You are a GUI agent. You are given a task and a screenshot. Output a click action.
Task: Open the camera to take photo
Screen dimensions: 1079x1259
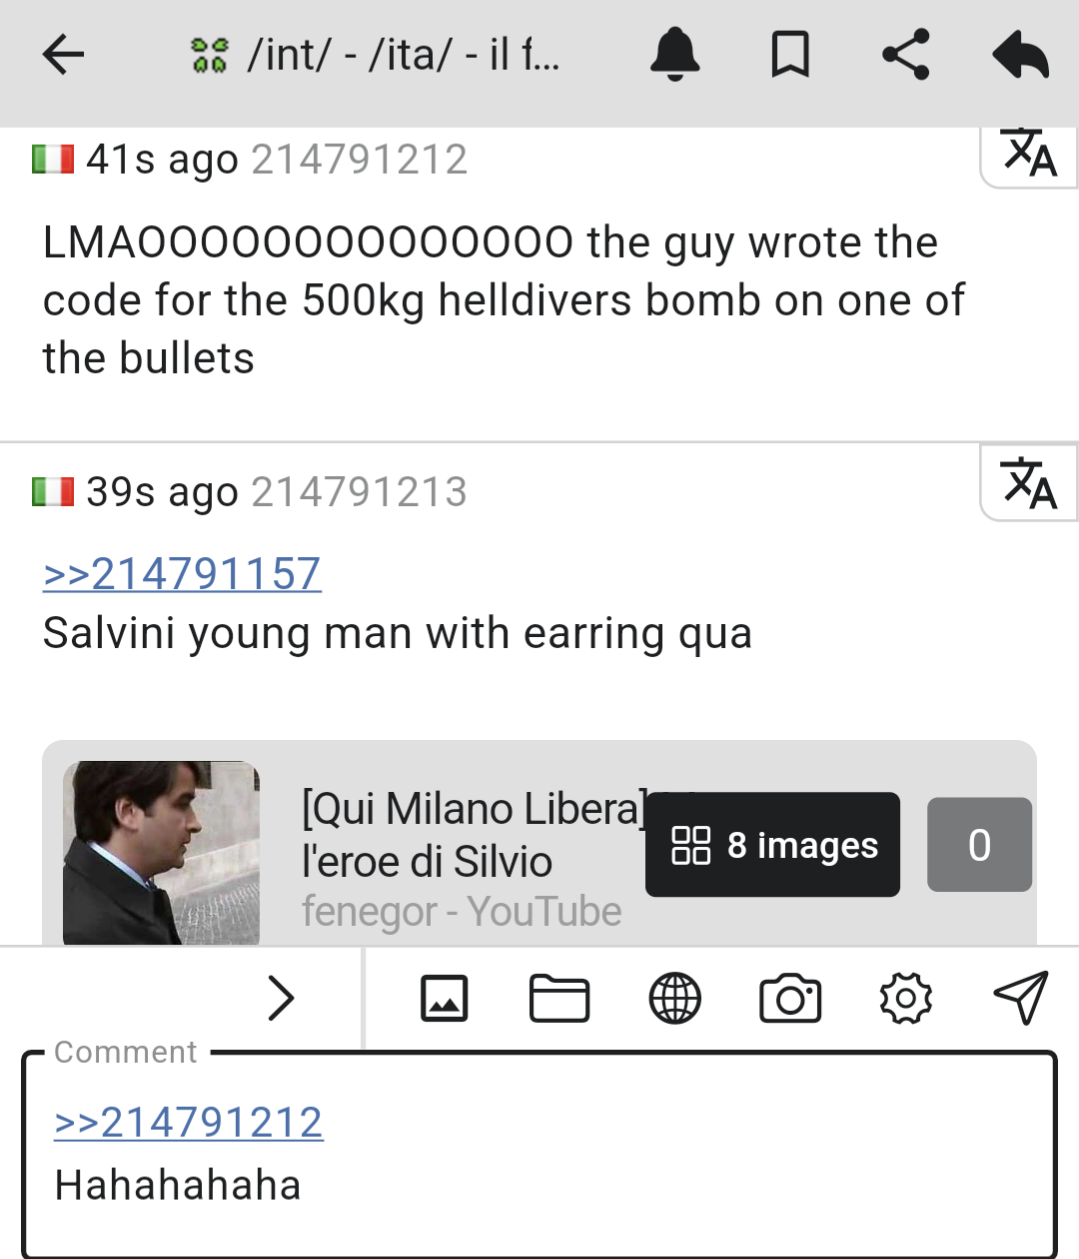[790, 999]
